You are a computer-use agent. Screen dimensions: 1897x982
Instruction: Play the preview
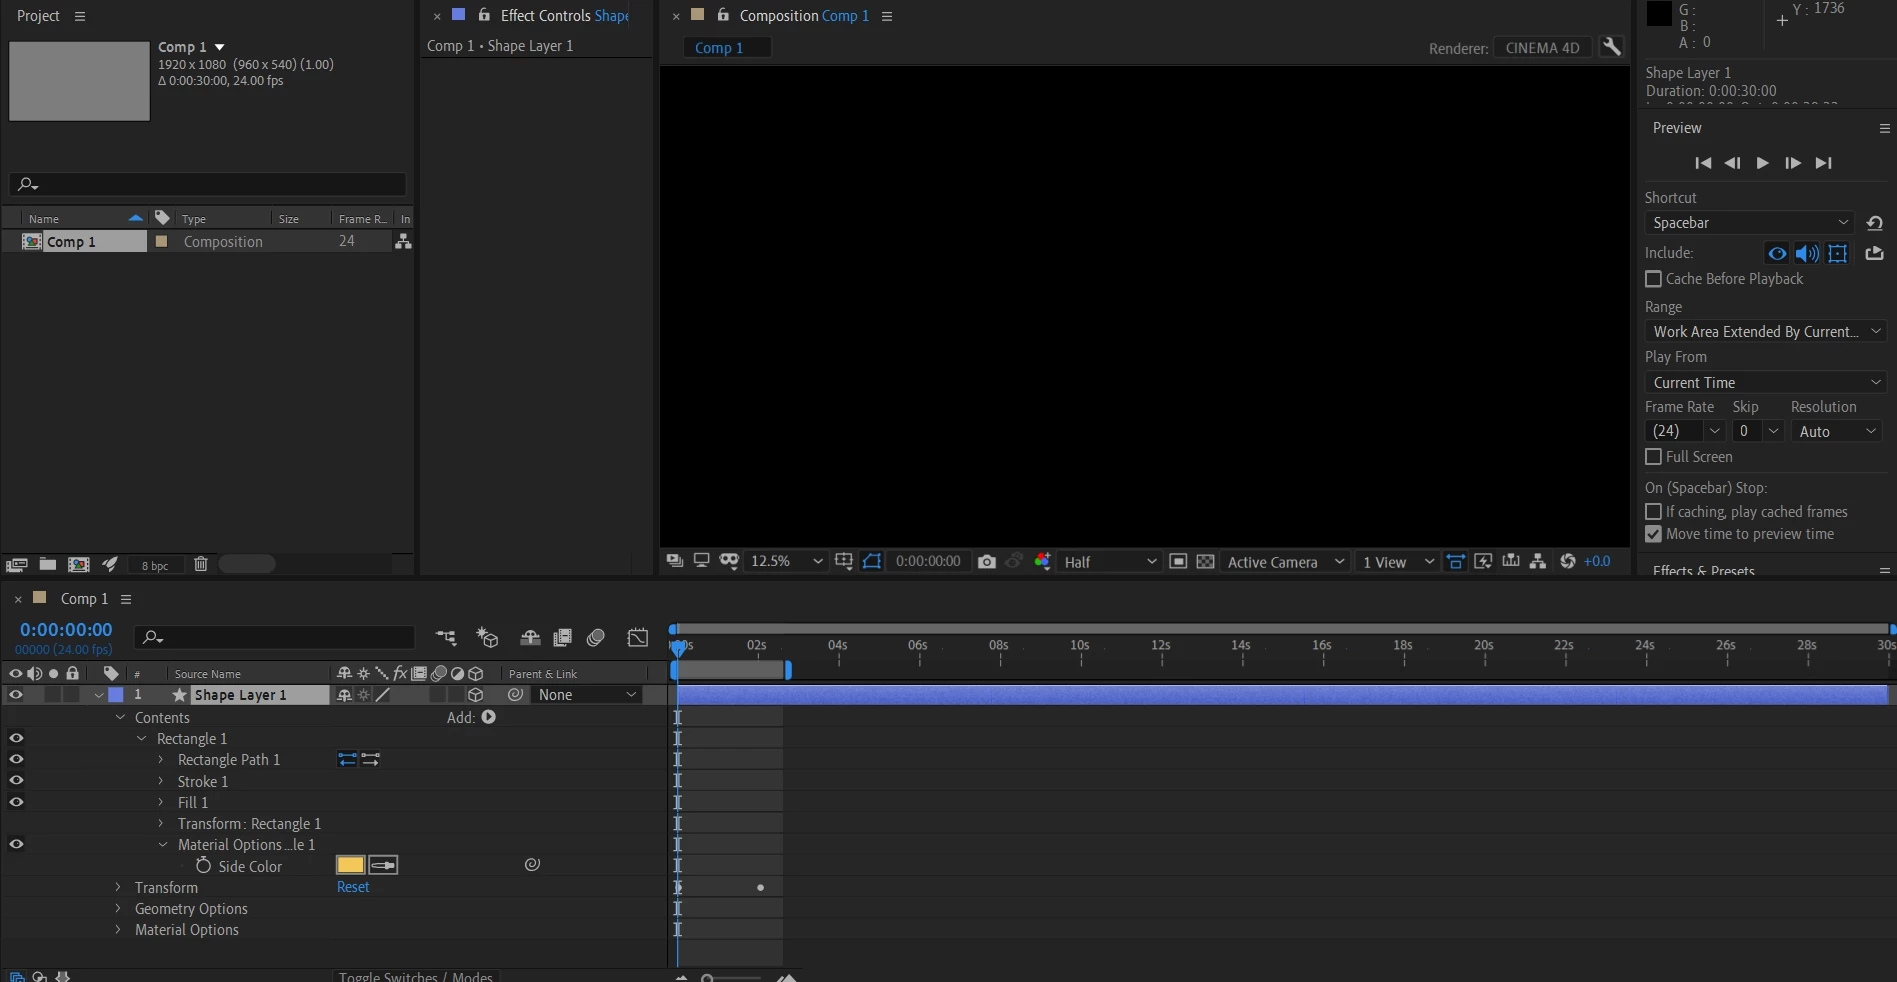click(1763, 163)
